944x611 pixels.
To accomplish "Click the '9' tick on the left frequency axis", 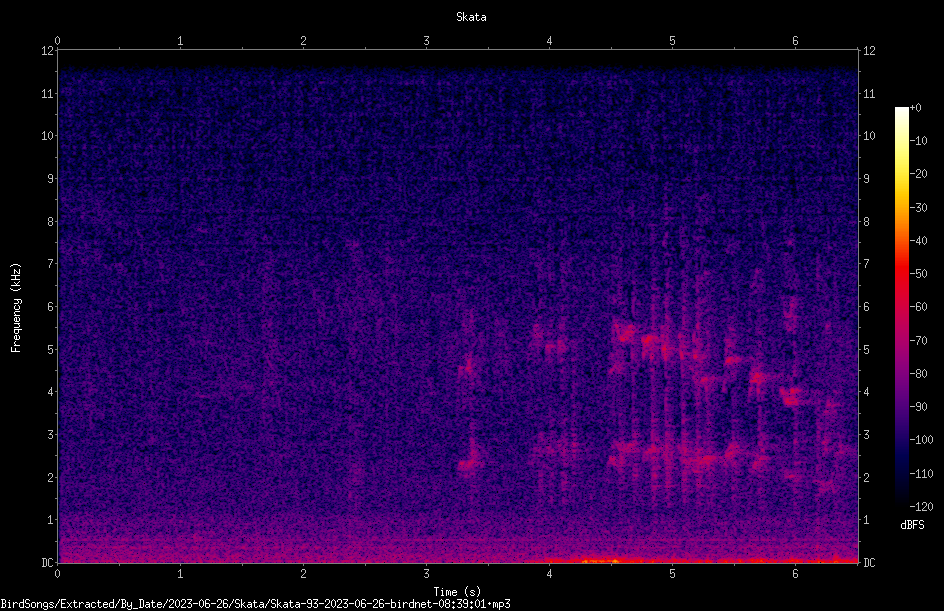I will (50, 179).
